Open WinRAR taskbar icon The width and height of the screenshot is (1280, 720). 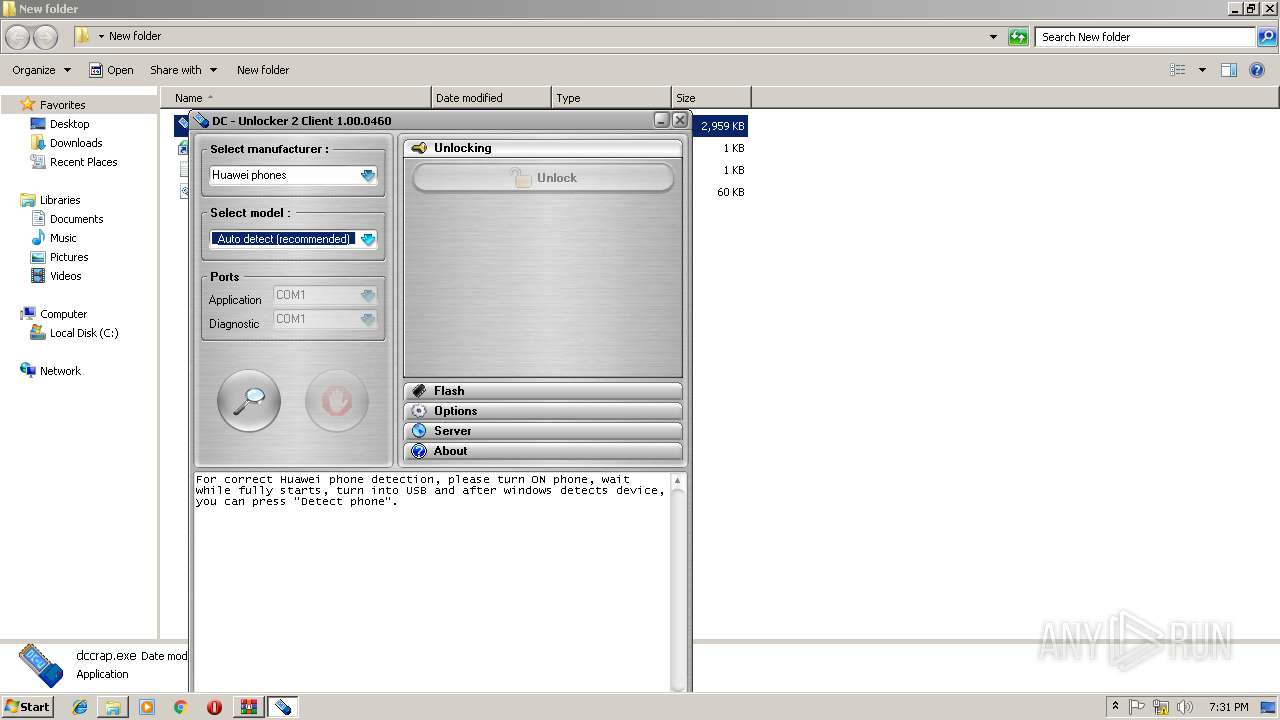click(248, 707)
